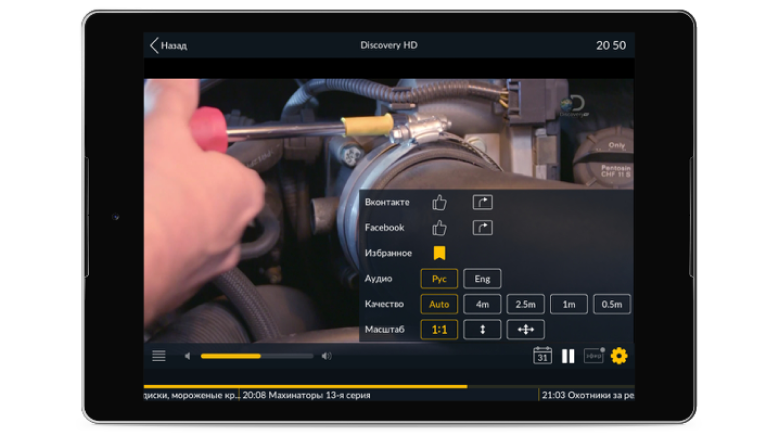
Task: Pause the video playback
Action: click(x=568, y=356)
